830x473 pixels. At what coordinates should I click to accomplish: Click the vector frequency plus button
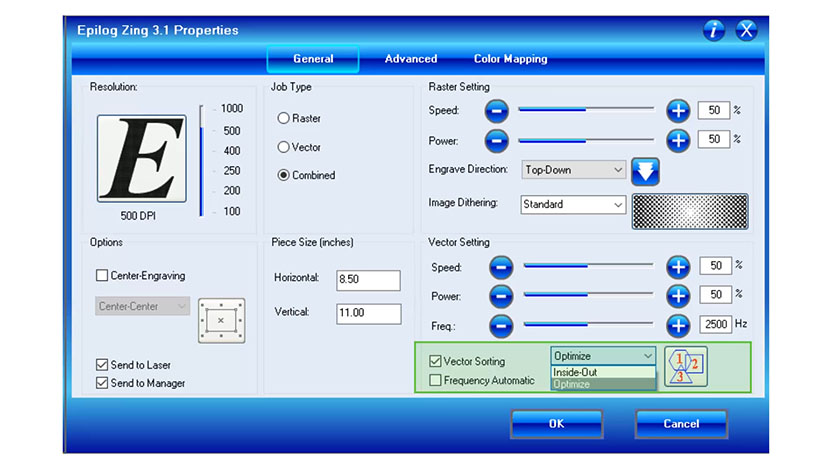tap(678, 324)
